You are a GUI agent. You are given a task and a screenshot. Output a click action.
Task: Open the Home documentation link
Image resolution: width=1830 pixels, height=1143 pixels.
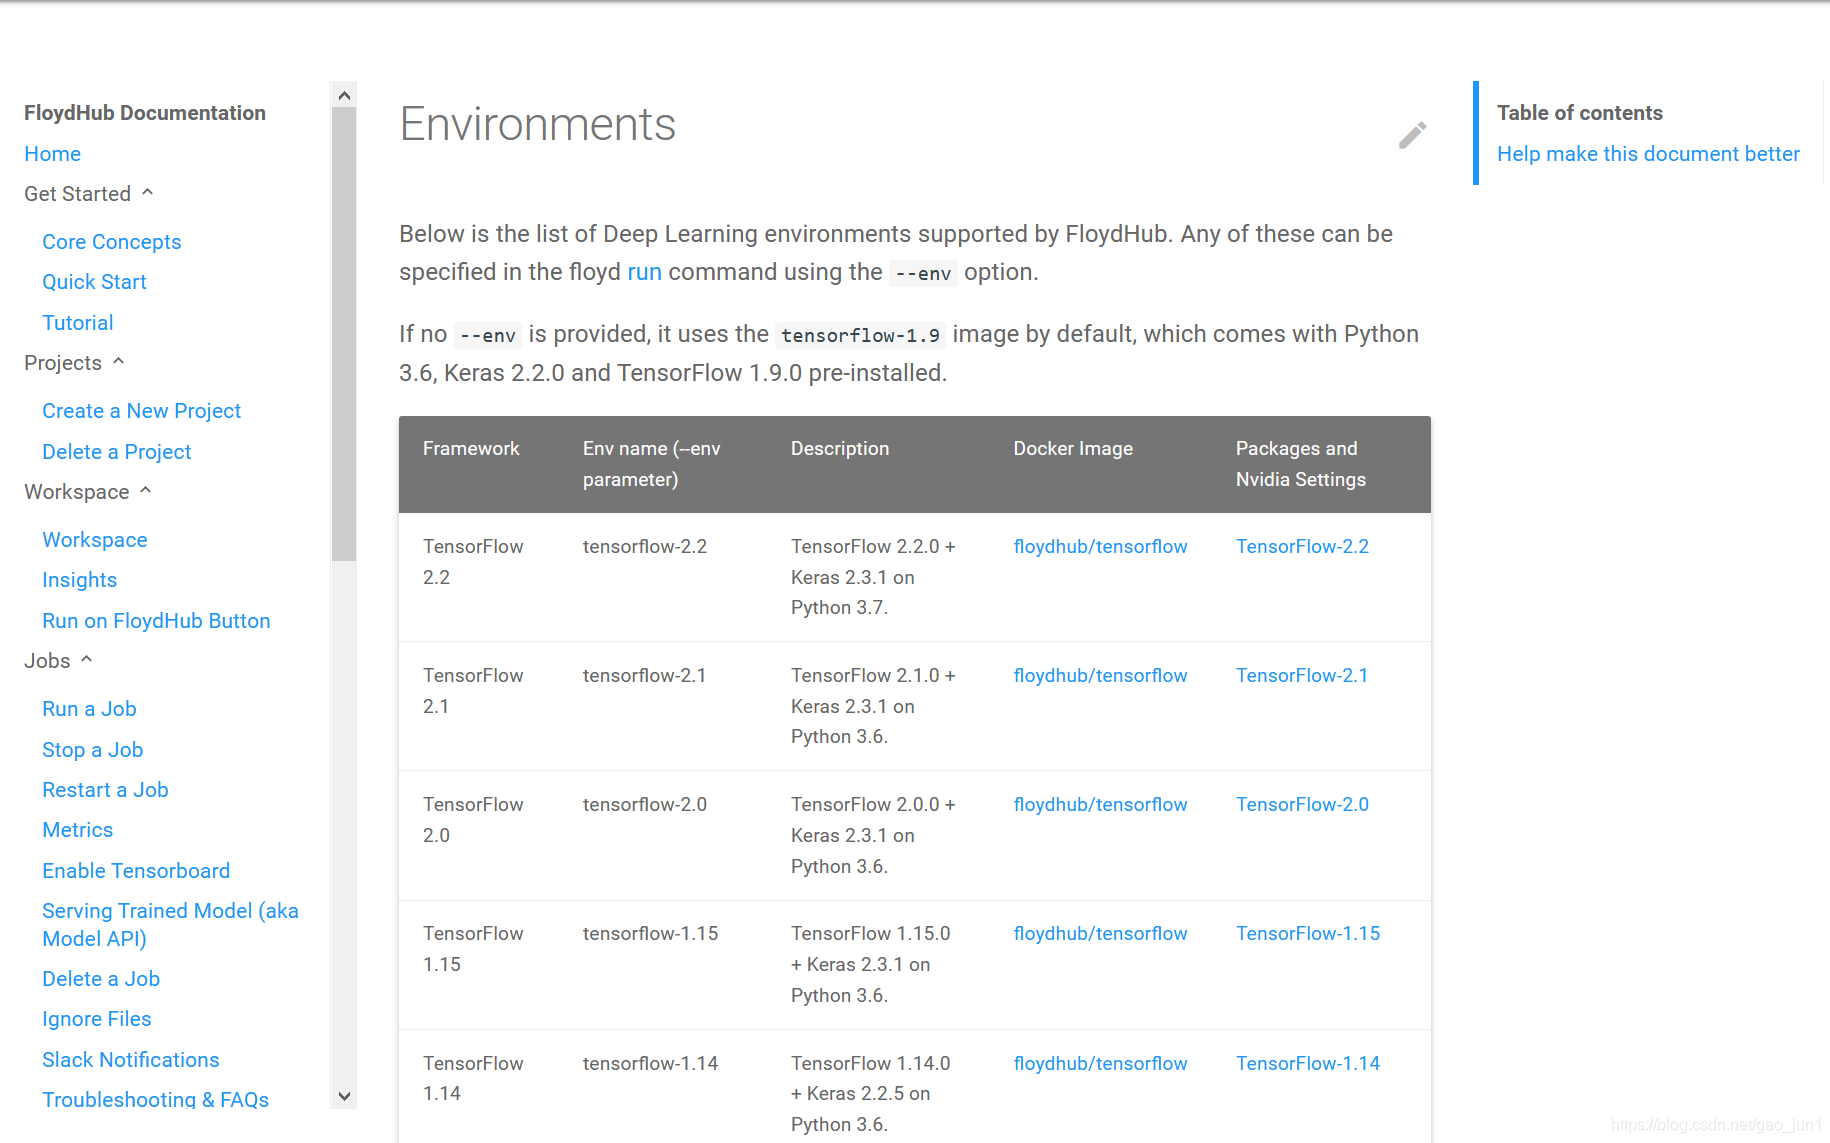pos(53,154)
